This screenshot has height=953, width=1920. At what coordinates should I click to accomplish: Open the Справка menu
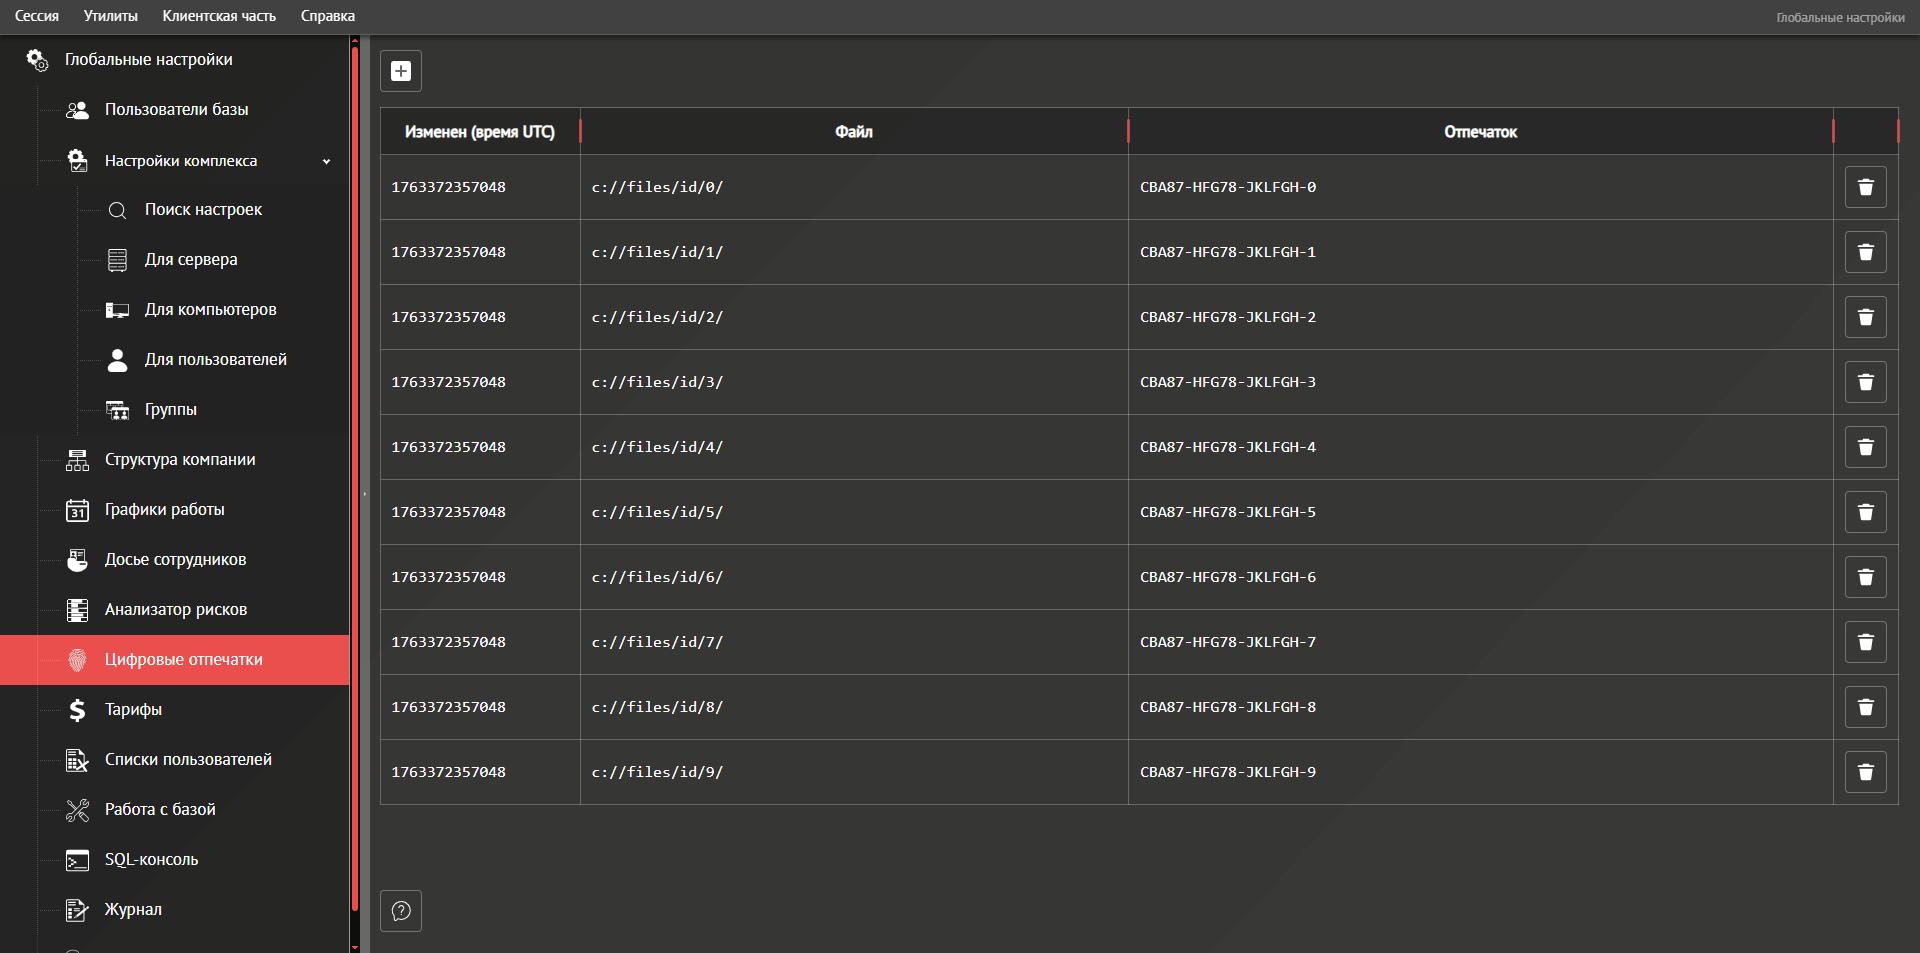[x=328, y=16]
